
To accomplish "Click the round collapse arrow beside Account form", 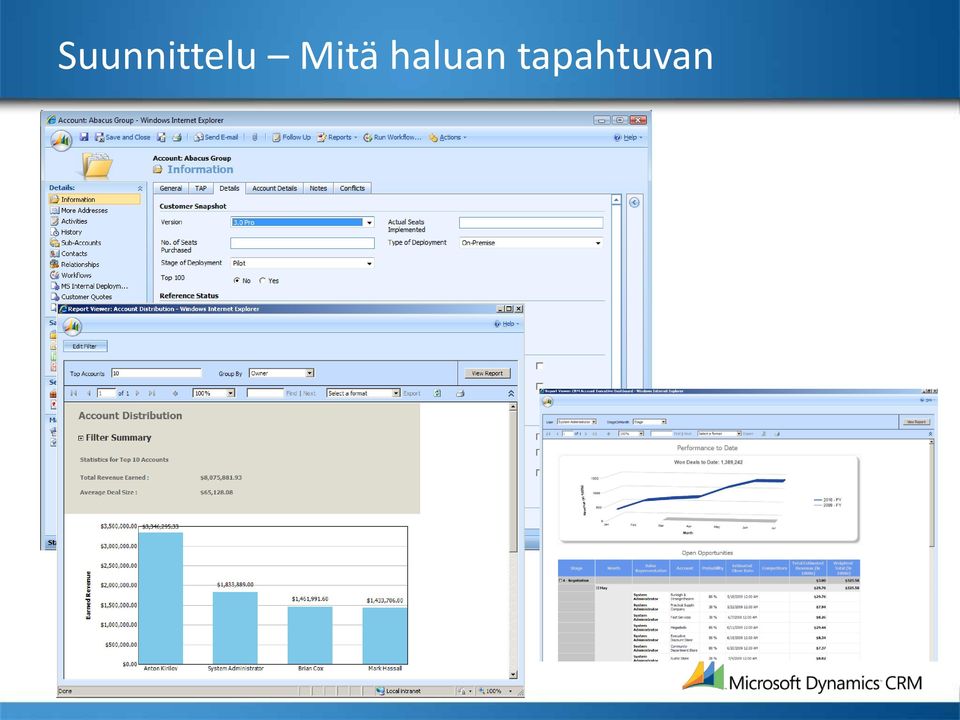I will (x=634, y=203).
